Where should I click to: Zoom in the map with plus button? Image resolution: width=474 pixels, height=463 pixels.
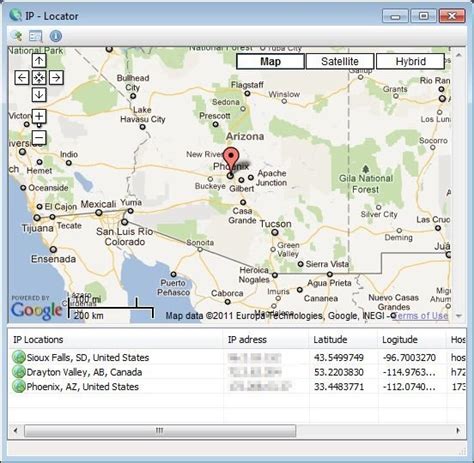[39, 116]
